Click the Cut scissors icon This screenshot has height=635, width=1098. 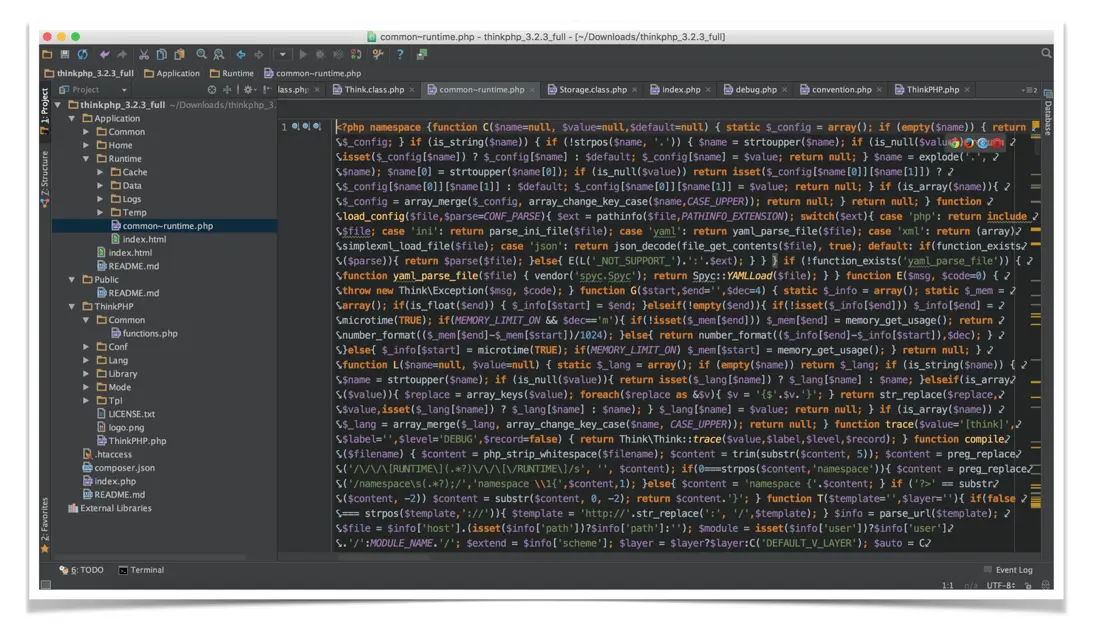(144, 55)
